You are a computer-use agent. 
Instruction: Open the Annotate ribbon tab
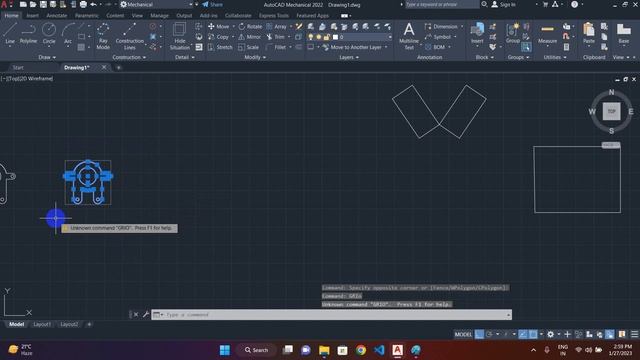[x=56, y=16]
